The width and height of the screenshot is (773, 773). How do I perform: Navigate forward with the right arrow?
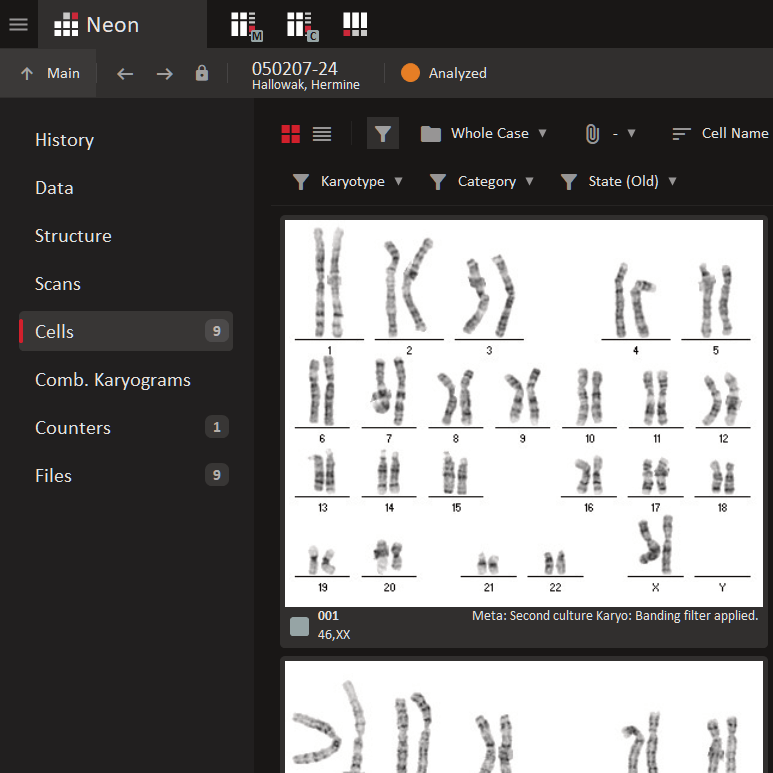click(165, 73)
